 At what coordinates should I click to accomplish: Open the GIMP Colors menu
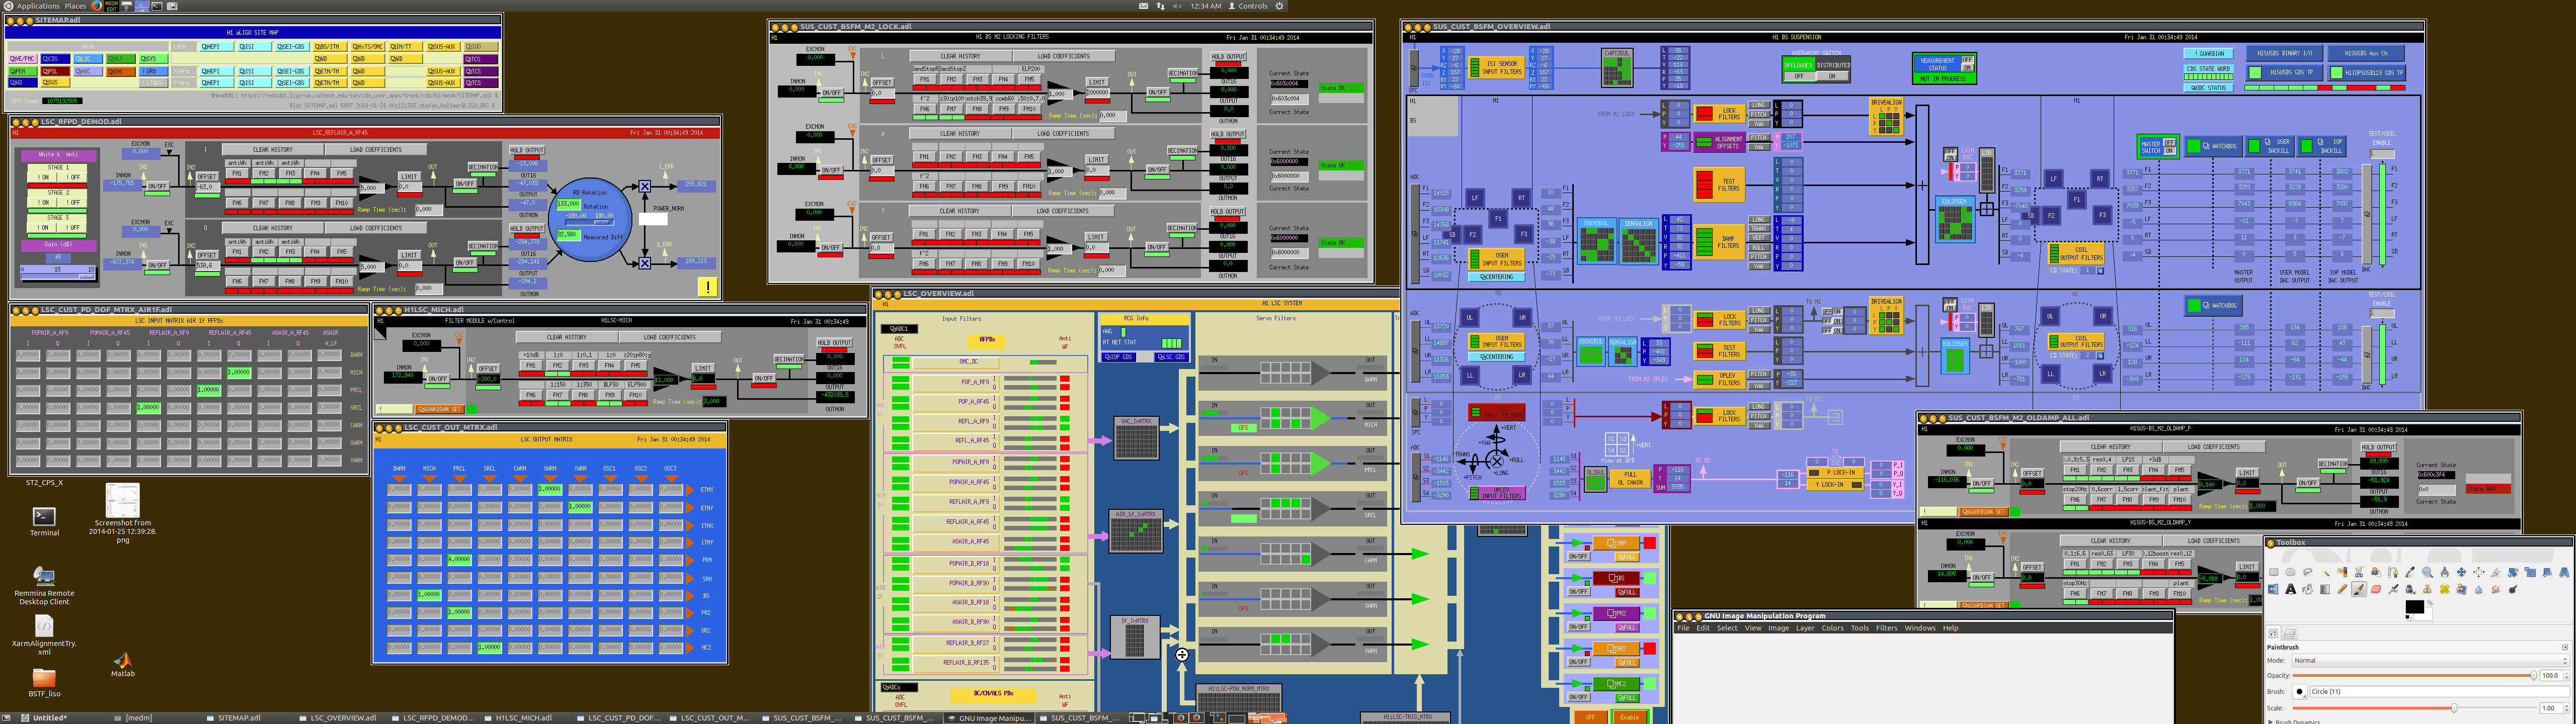point(1832,628)
